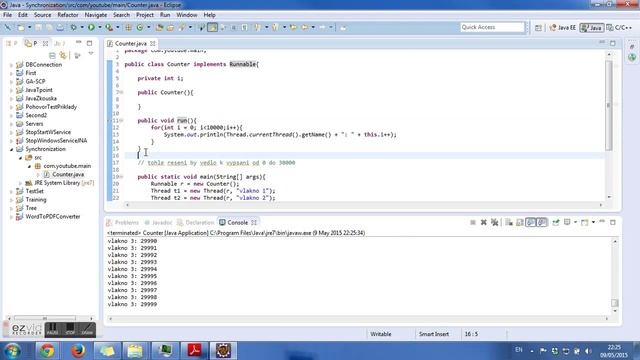The width and height of the screenshot is (640, 360).
Task: Switch to the C/C++ perspective
Action: coord(620,28)
